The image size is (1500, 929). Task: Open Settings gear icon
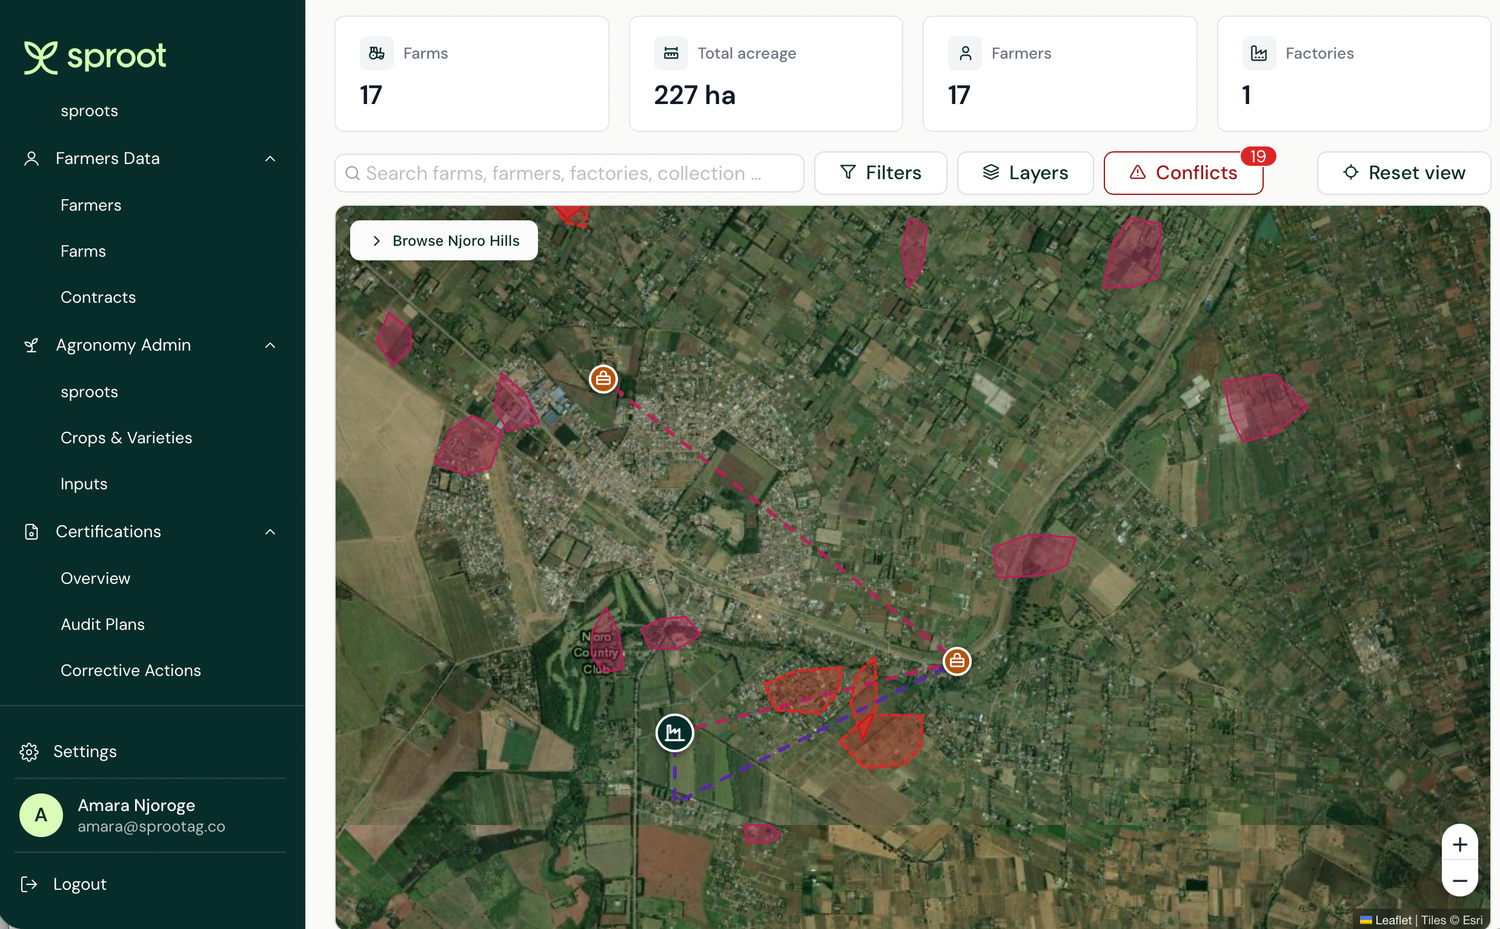pyautogui.click(x=29, y=752)
